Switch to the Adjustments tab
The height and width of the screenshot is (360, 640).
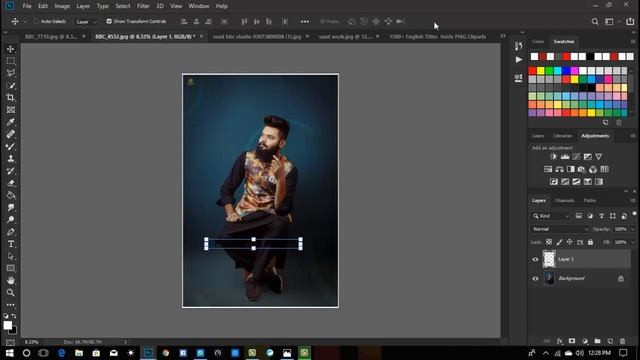point(595,136)
